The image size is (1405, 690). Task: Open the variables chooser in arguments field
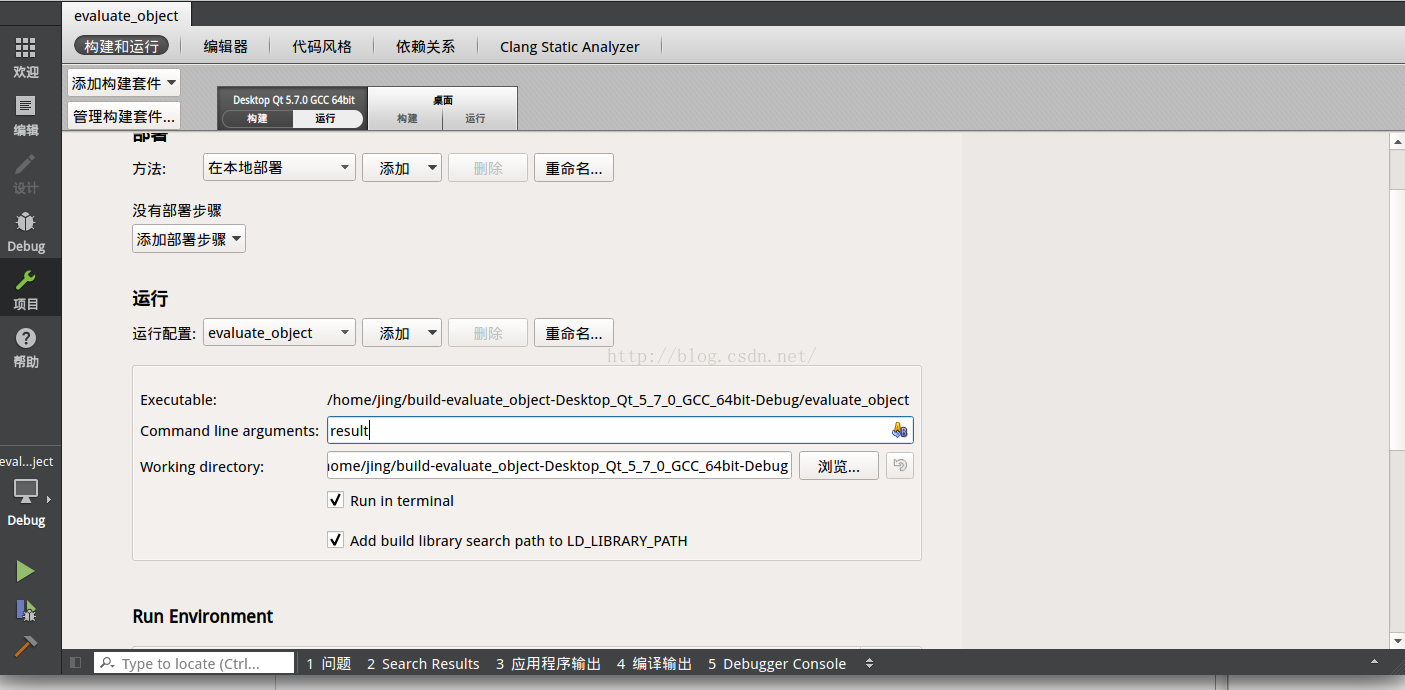coord(899,430)
